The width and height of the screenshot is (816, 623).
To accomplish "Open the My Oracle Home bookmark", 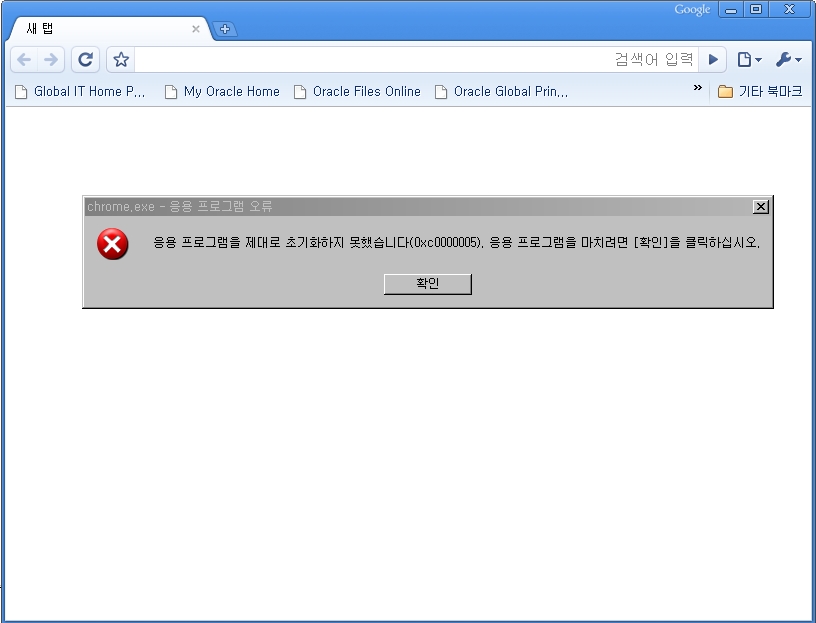I will [222, 92].
